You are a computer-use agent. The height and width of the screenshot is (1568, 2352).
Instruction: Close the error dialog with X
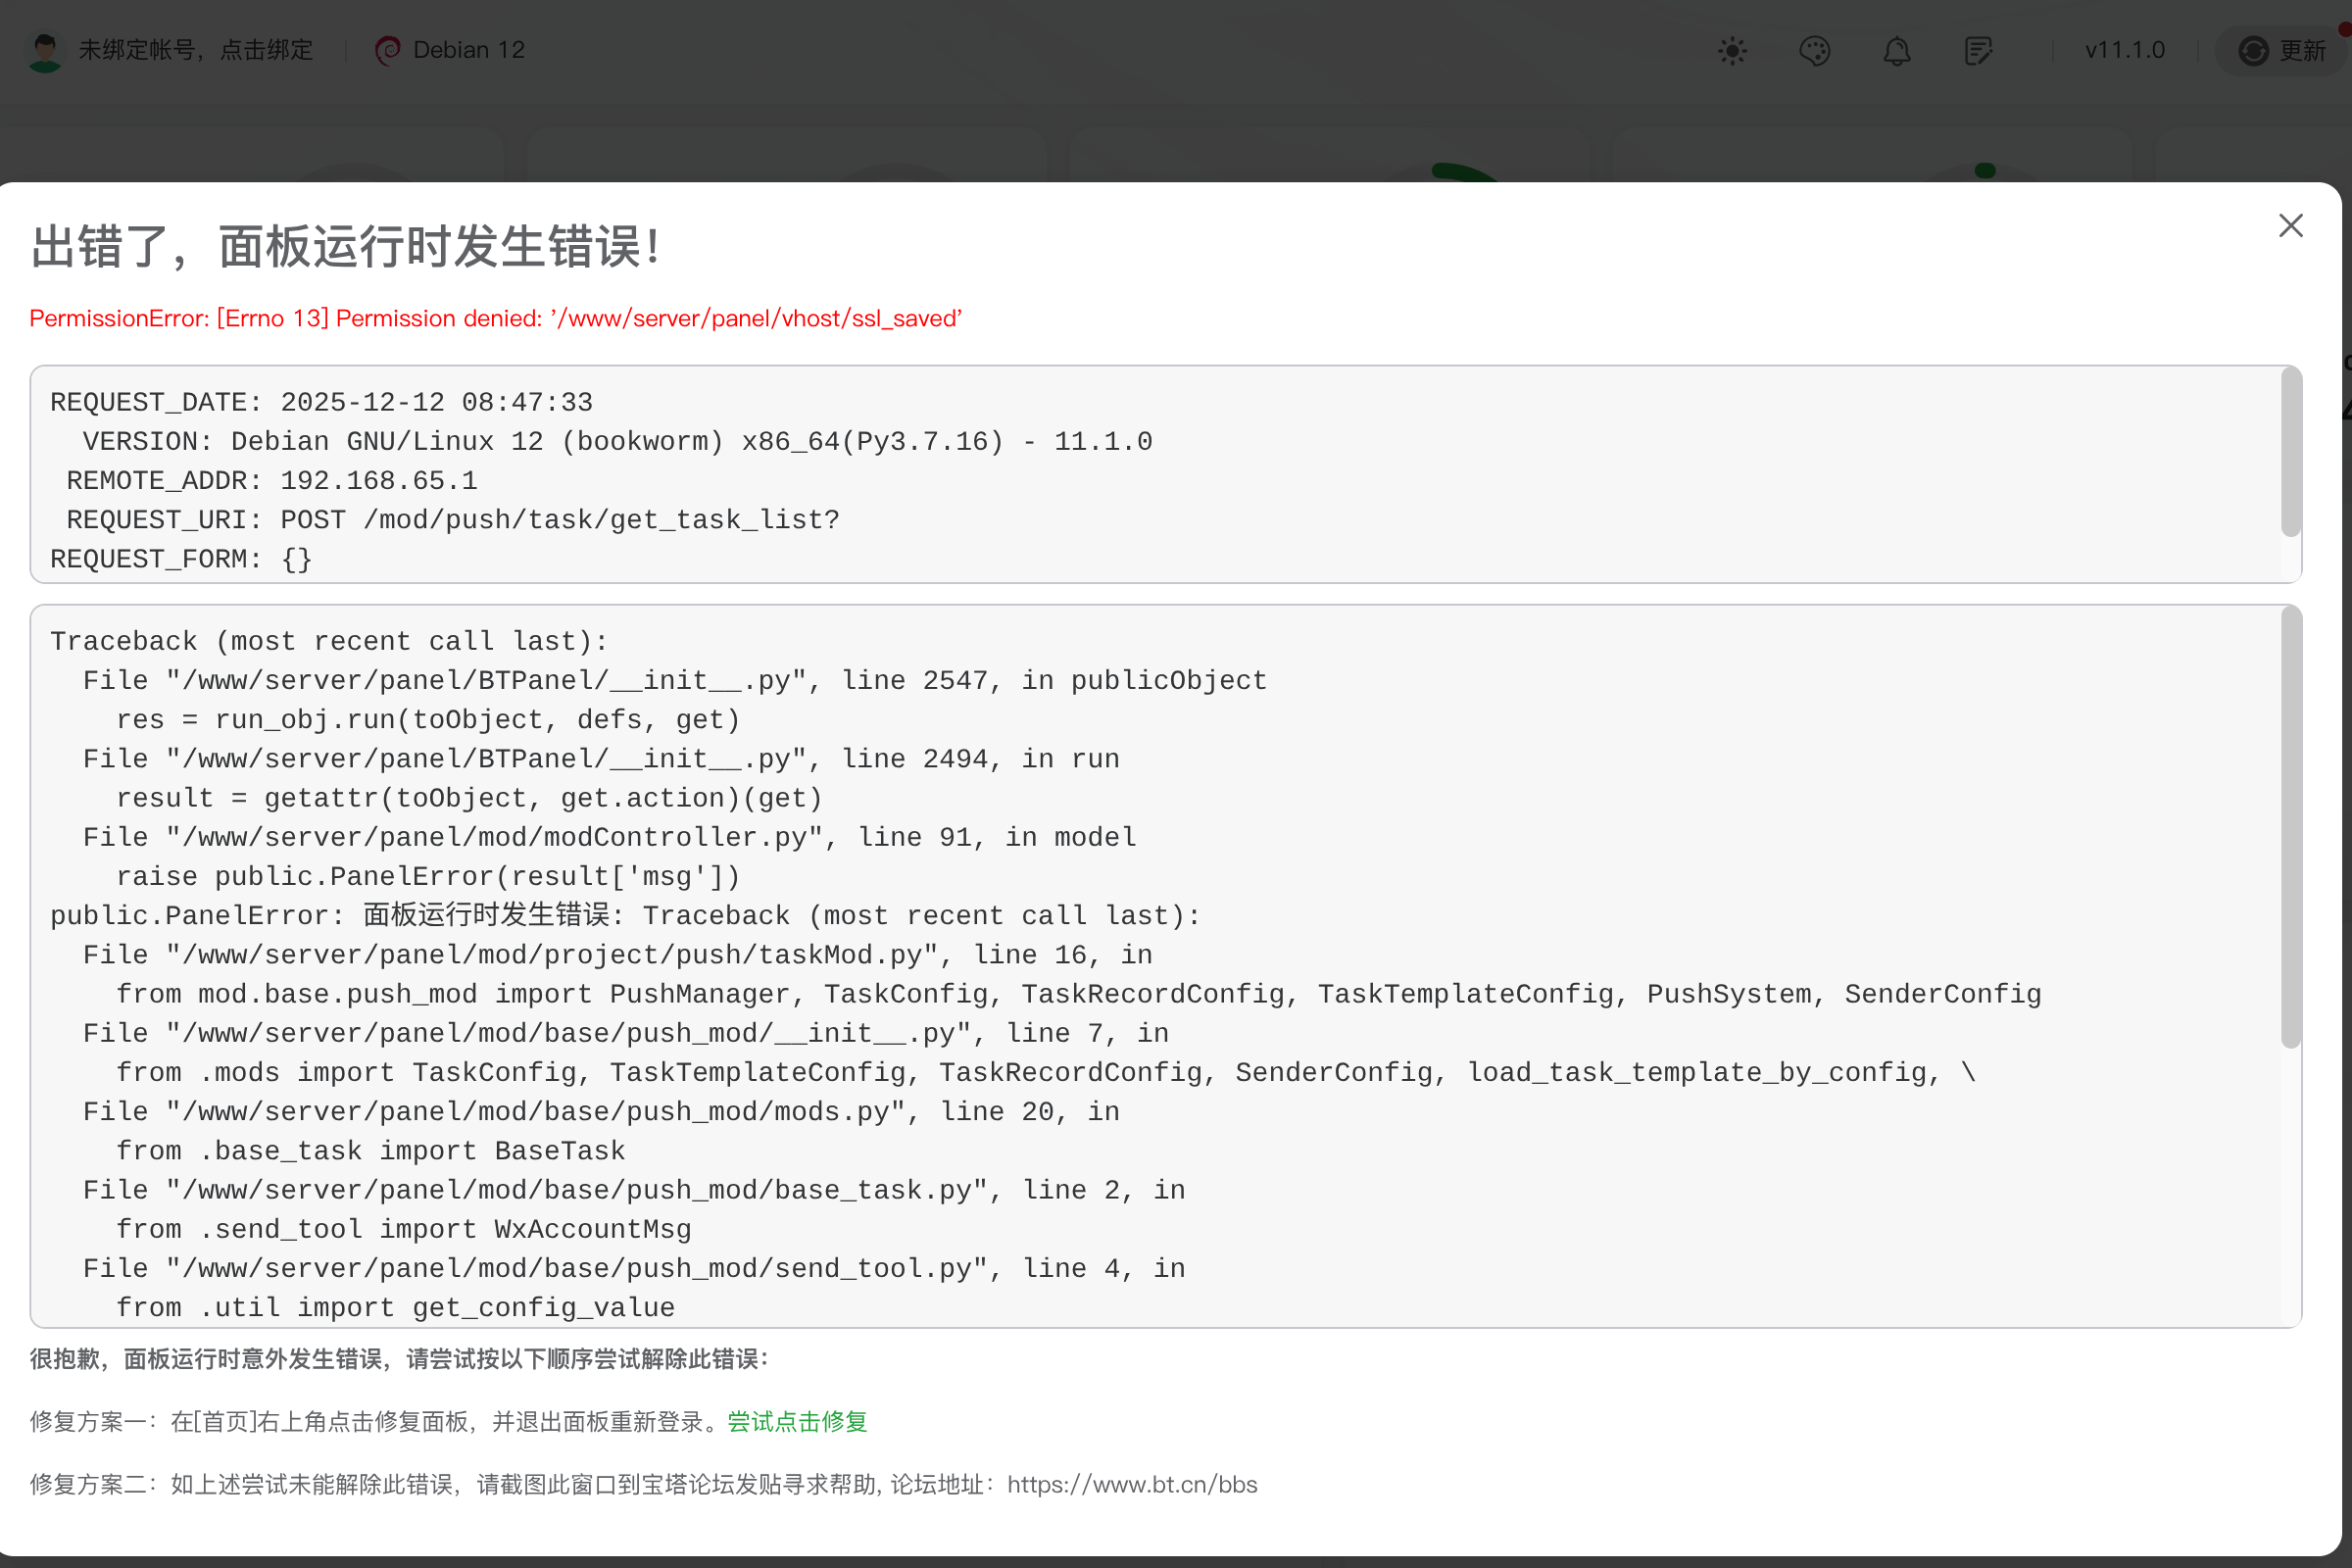[x=2290, y=226]
